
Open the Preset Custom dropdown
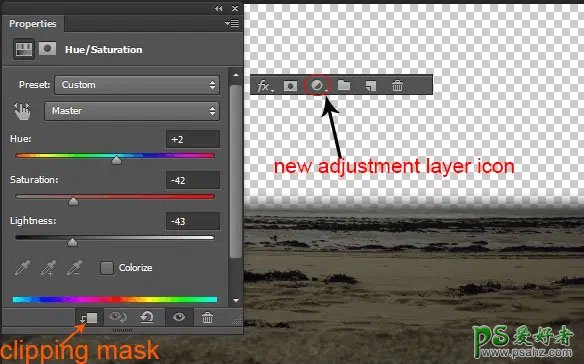(x=137, y=85)
